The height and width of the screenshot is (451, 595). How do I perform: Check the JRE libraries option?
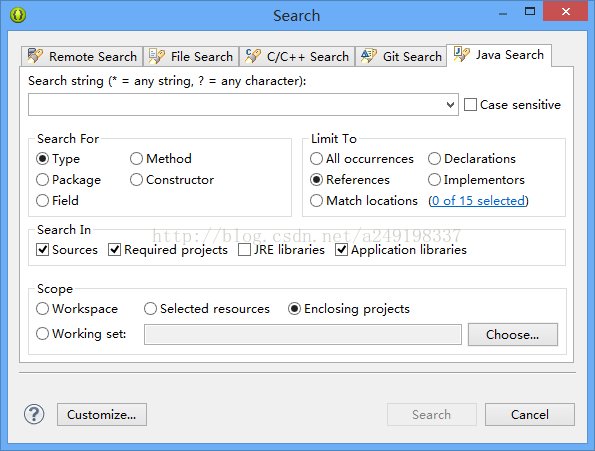click(244, 250)
